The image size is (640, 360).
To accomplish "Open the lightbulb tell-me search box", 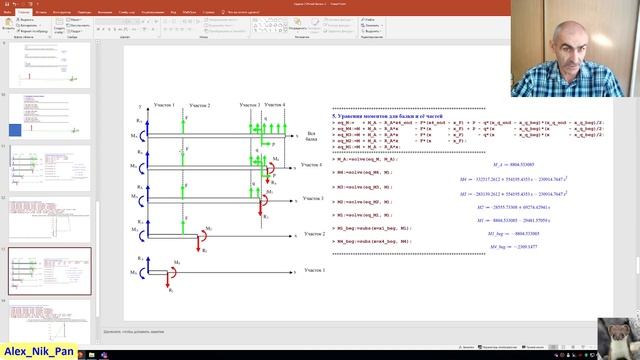I will click(x=241, y=12).
